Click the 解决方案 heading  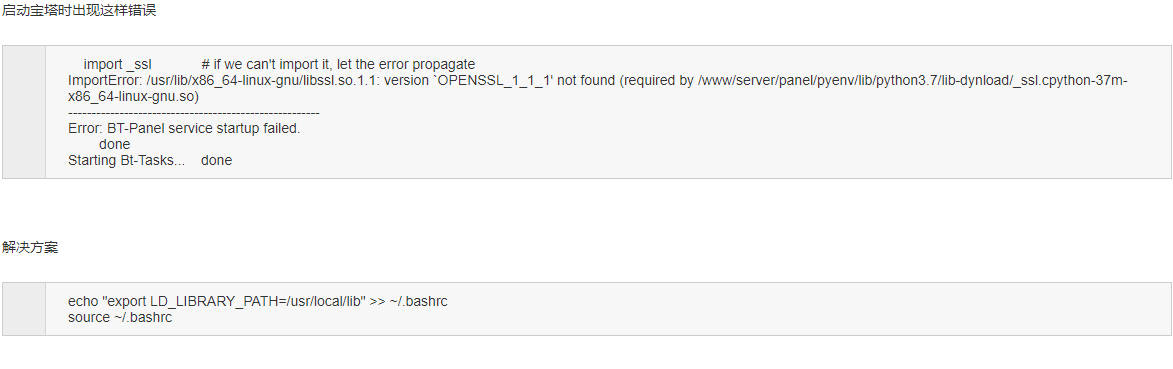tap(29, 248)
